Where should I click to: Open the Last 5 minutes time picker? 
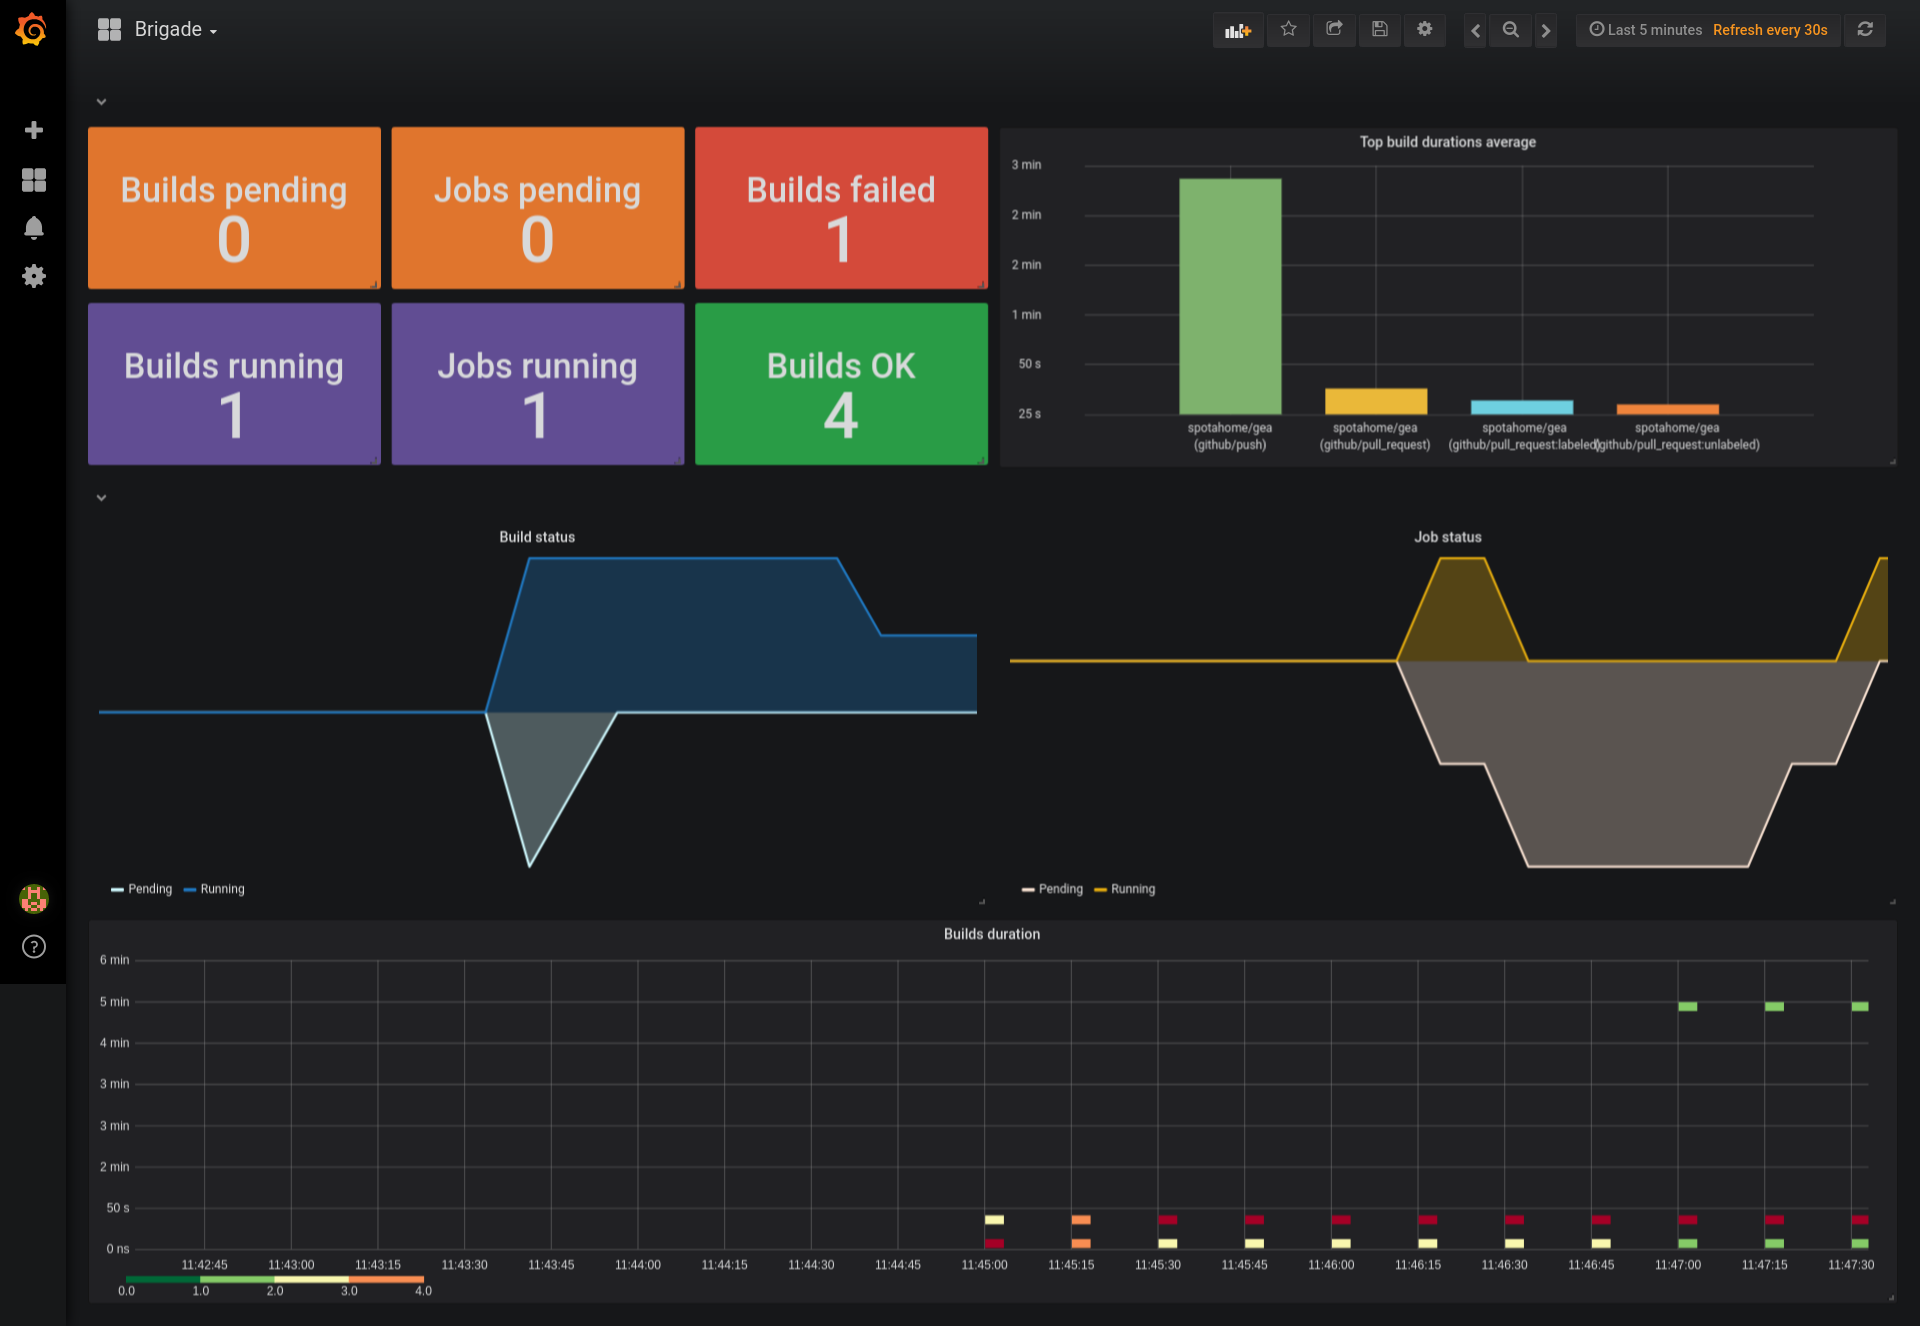[x=1645, y=30]
